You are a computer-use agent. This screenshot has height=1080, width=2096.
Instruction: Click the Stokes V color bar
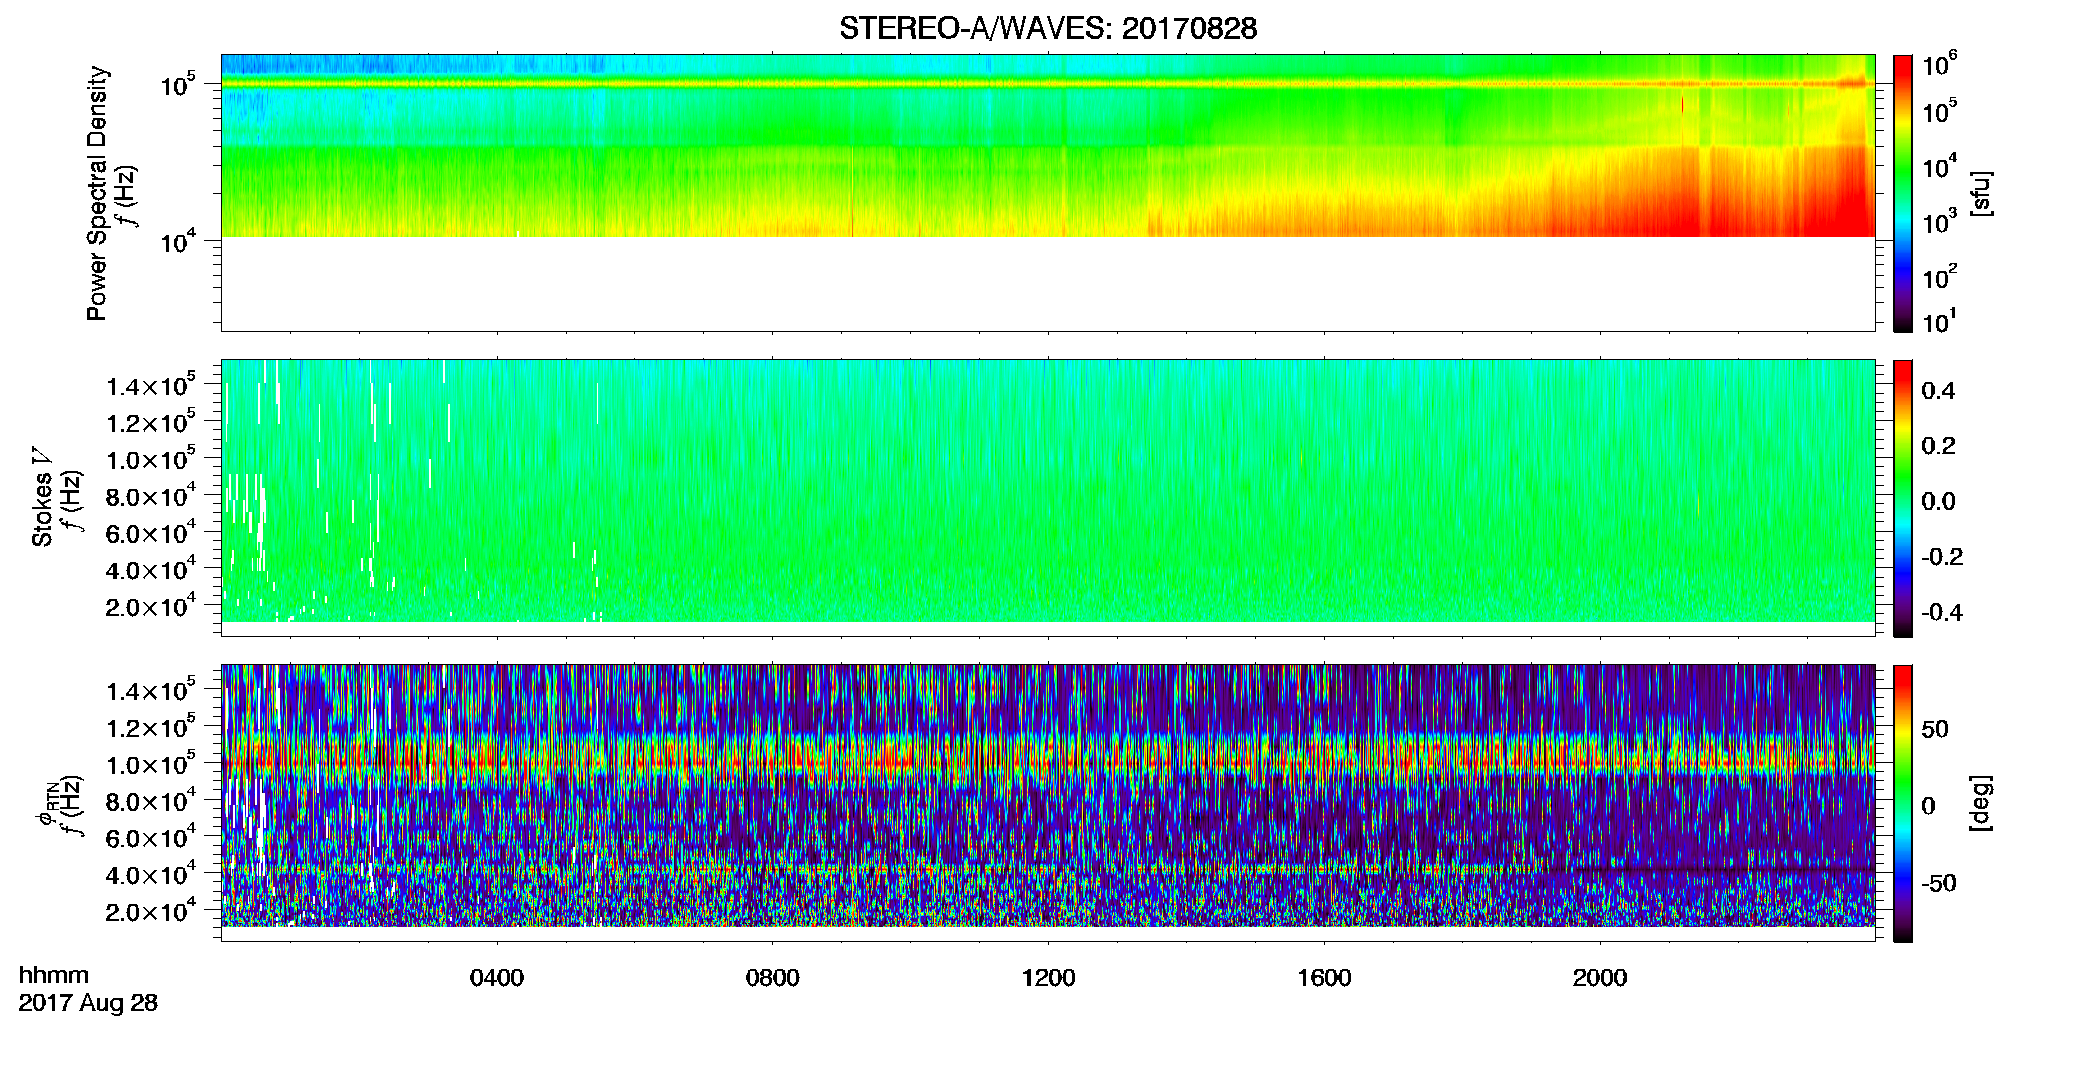coord(1903,498)
